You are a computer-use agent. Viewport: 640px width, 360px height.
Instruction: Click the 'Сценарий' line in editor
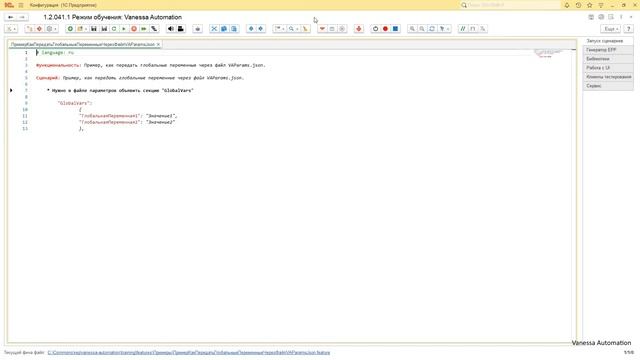coord(140,78)
